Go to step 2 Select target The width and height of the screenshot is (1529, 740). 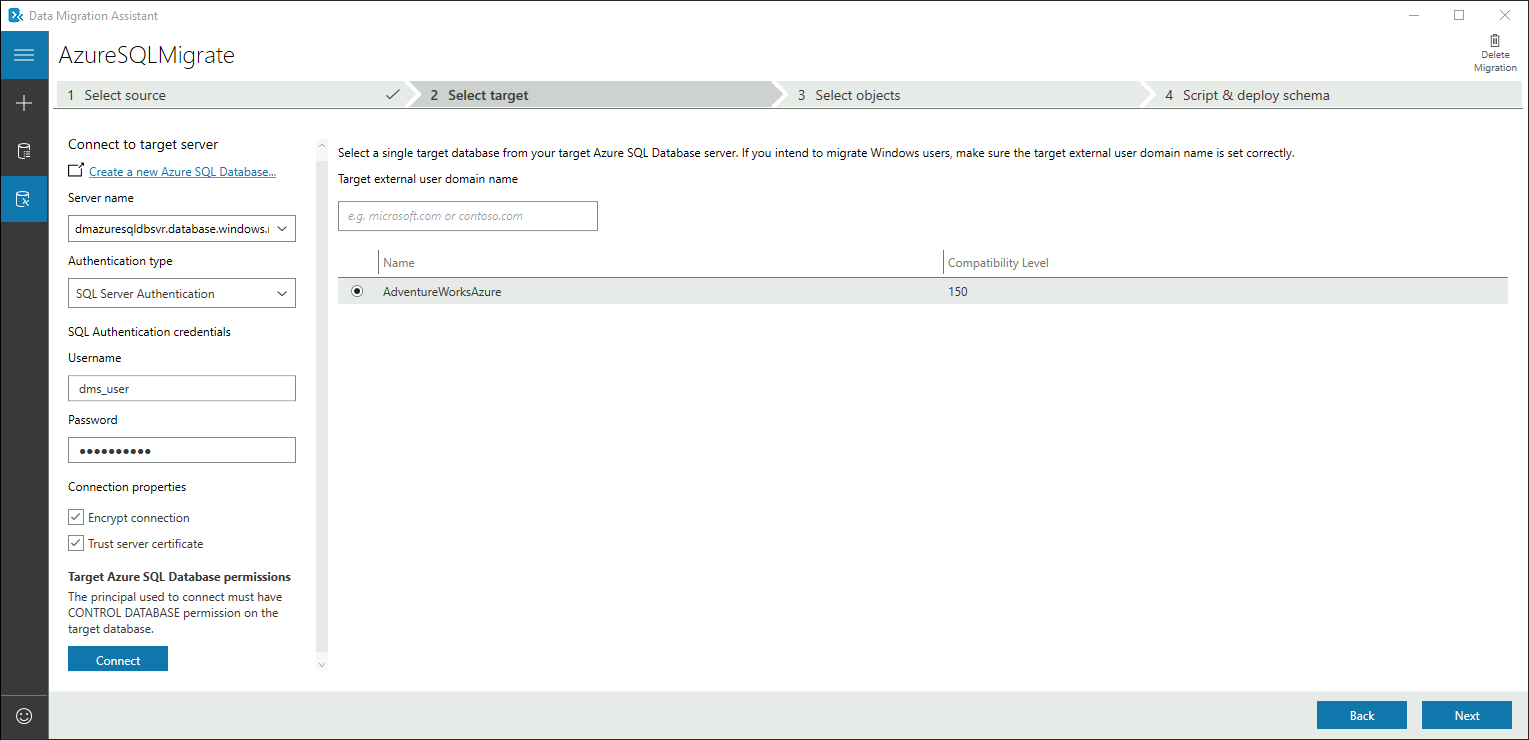595,95
